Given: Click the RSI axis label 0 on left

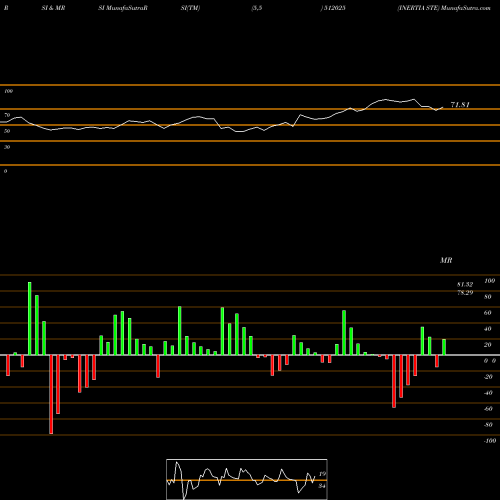Looking at the screenshot, I should coord(5,171).
